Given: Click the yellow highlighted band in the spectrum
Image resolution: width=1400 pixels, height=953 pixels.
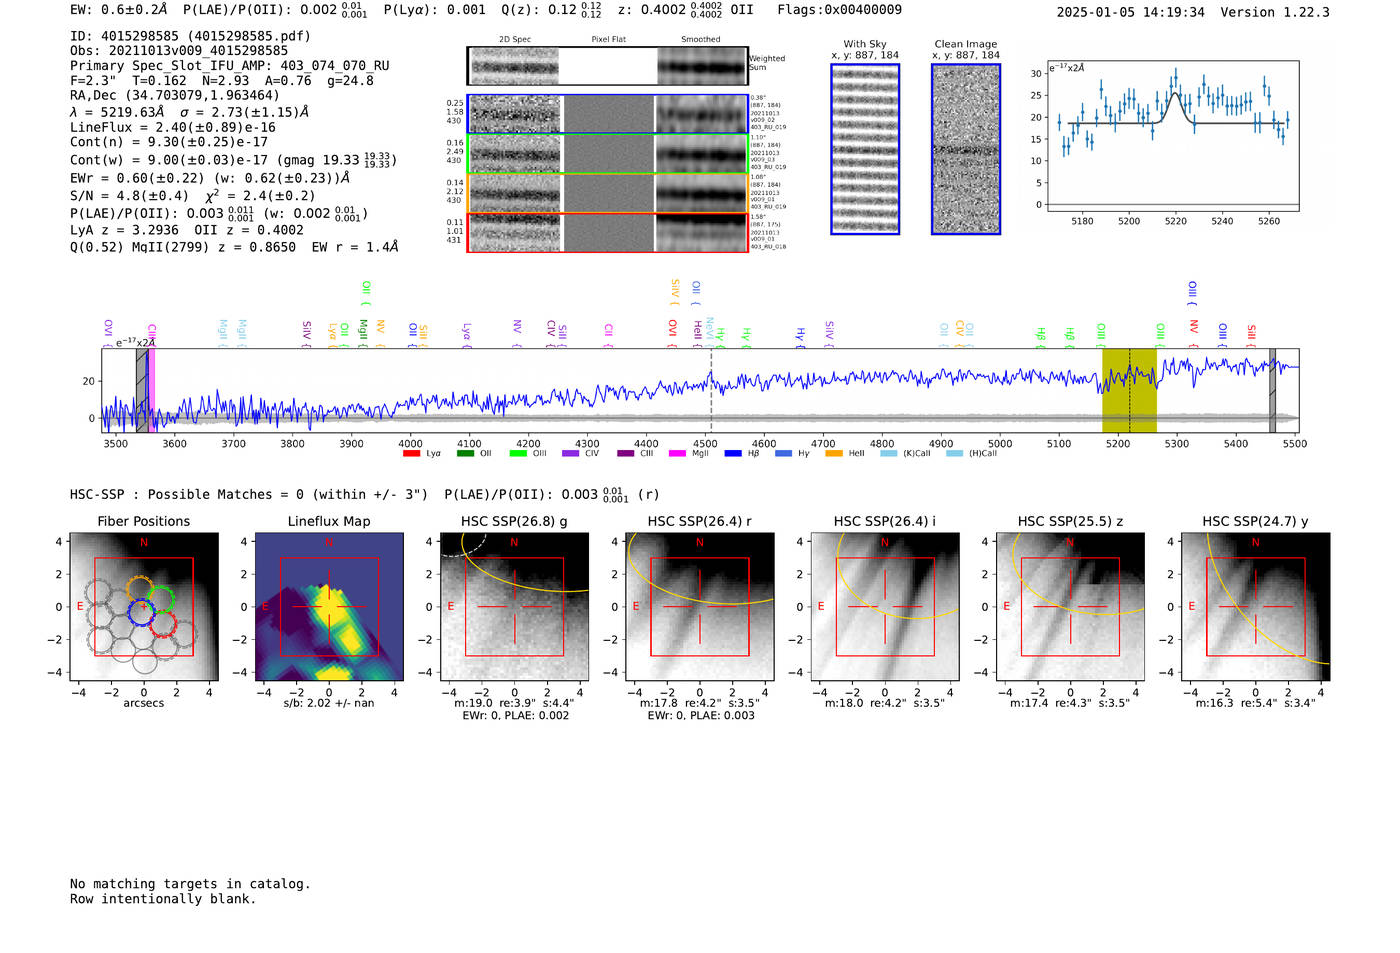Looking at the screenshot, I should coord(1129,390).
